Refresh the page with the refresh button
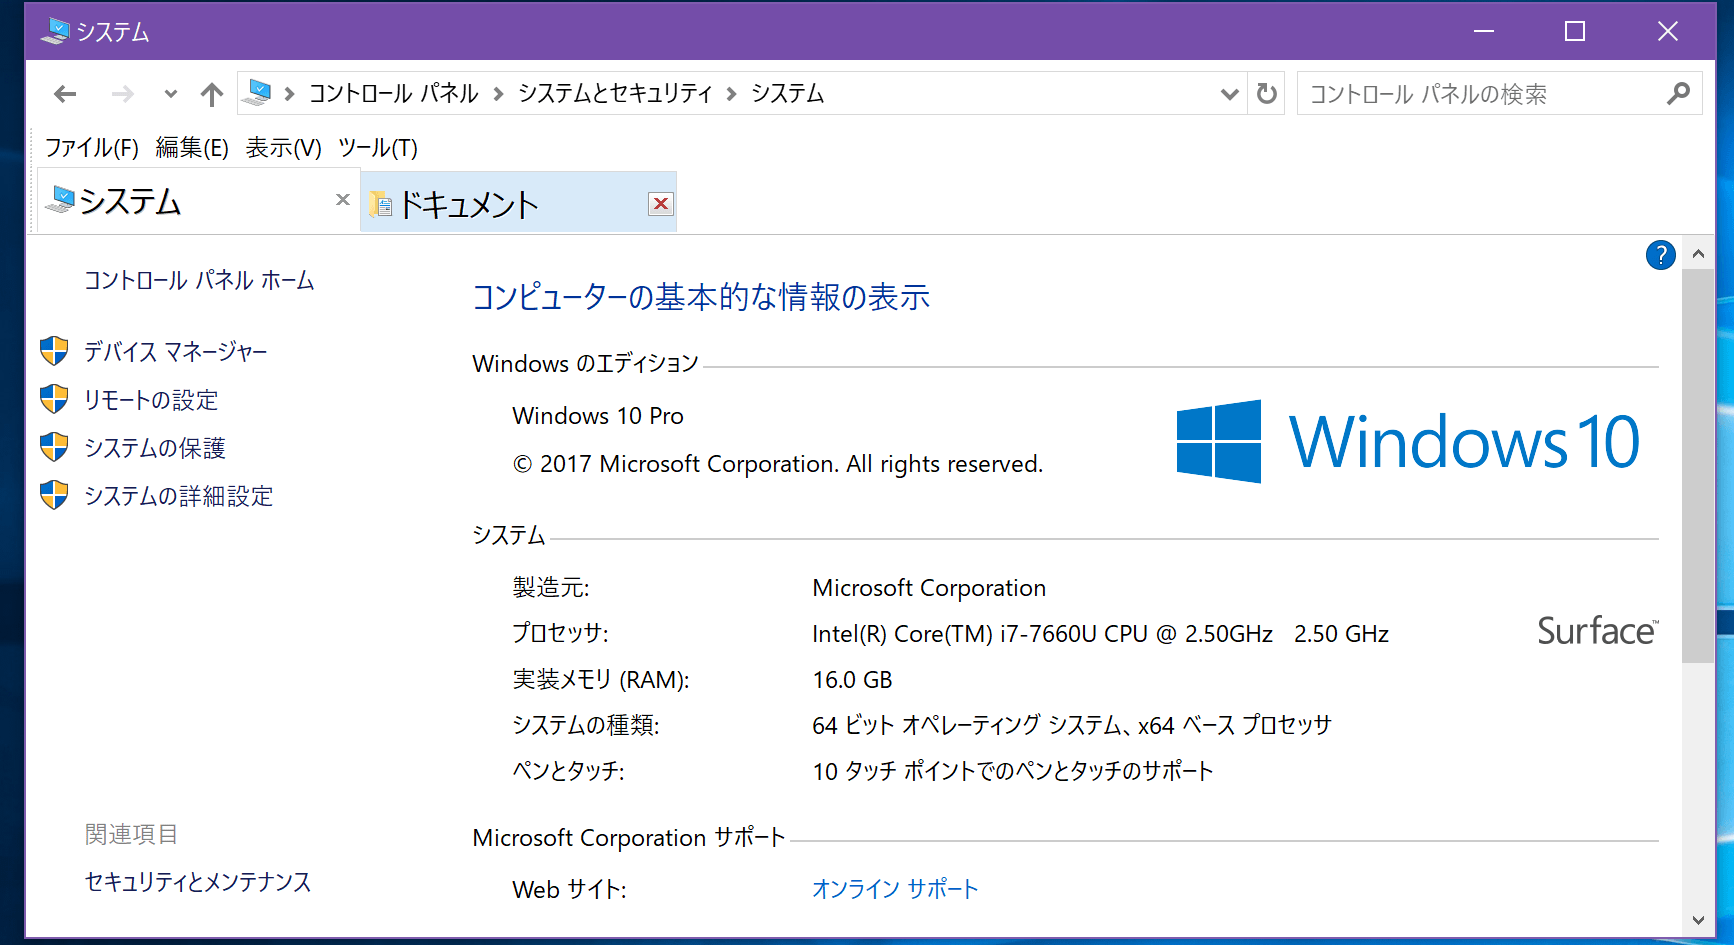Viewport: 1734px width, 945px height. [x=1267, y=94]
